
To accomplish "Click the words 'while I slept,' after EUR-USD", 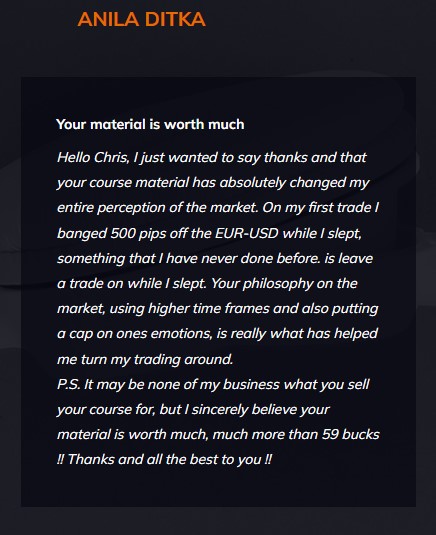I will 322,234.
